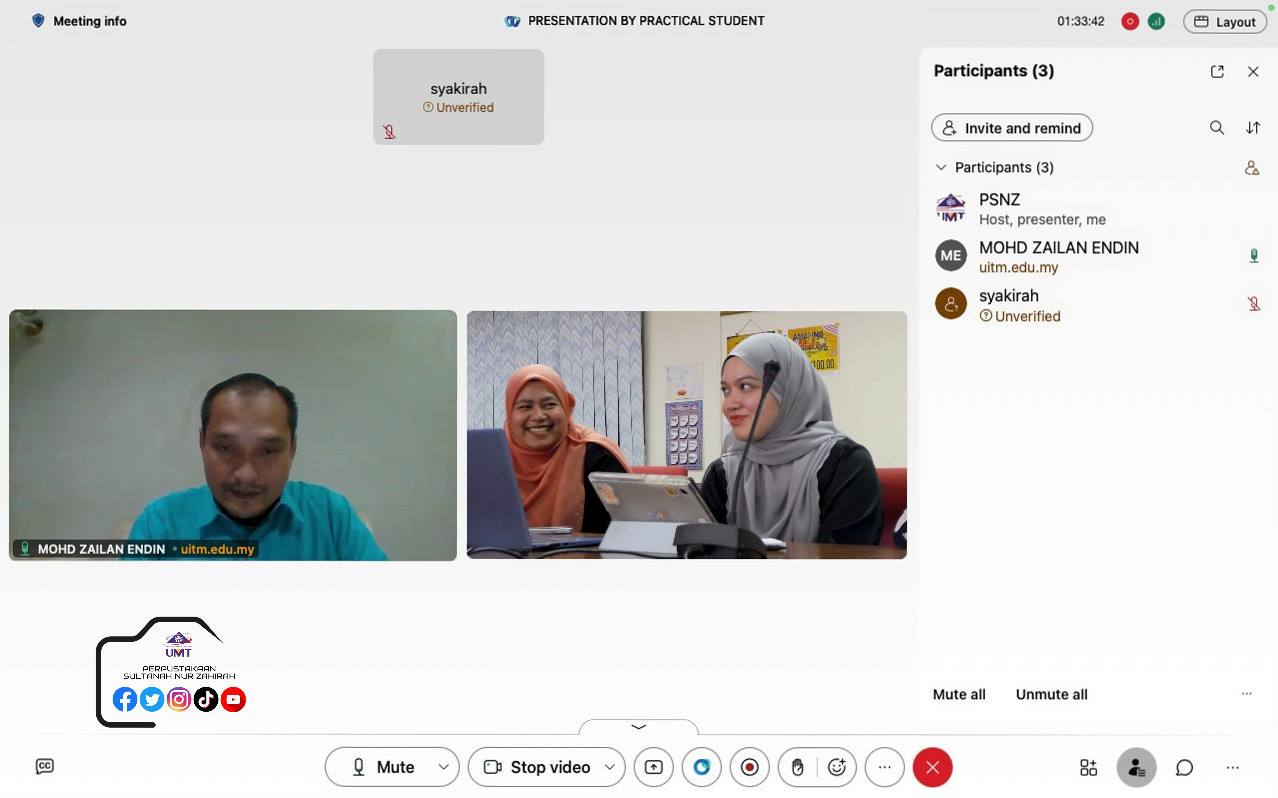This screenshot has height=798, width=1278.
Task: Click the record meeting icon
Action: tap(750, 767)
